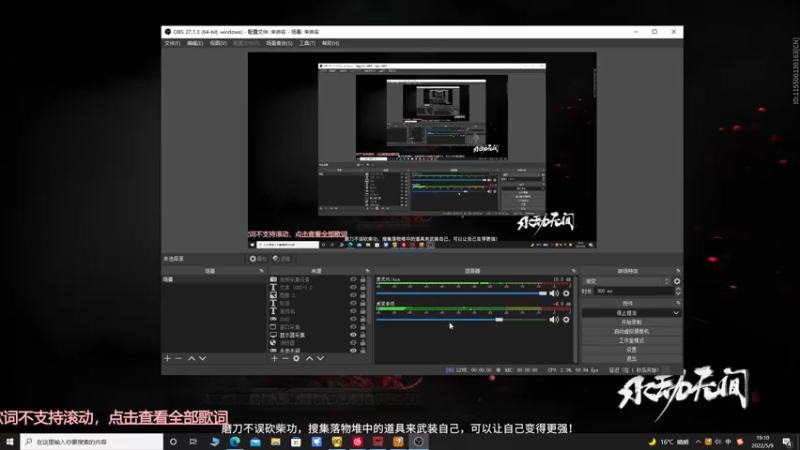Add a new scene with the plus icon
800x450 pixels.
(167, 359)
